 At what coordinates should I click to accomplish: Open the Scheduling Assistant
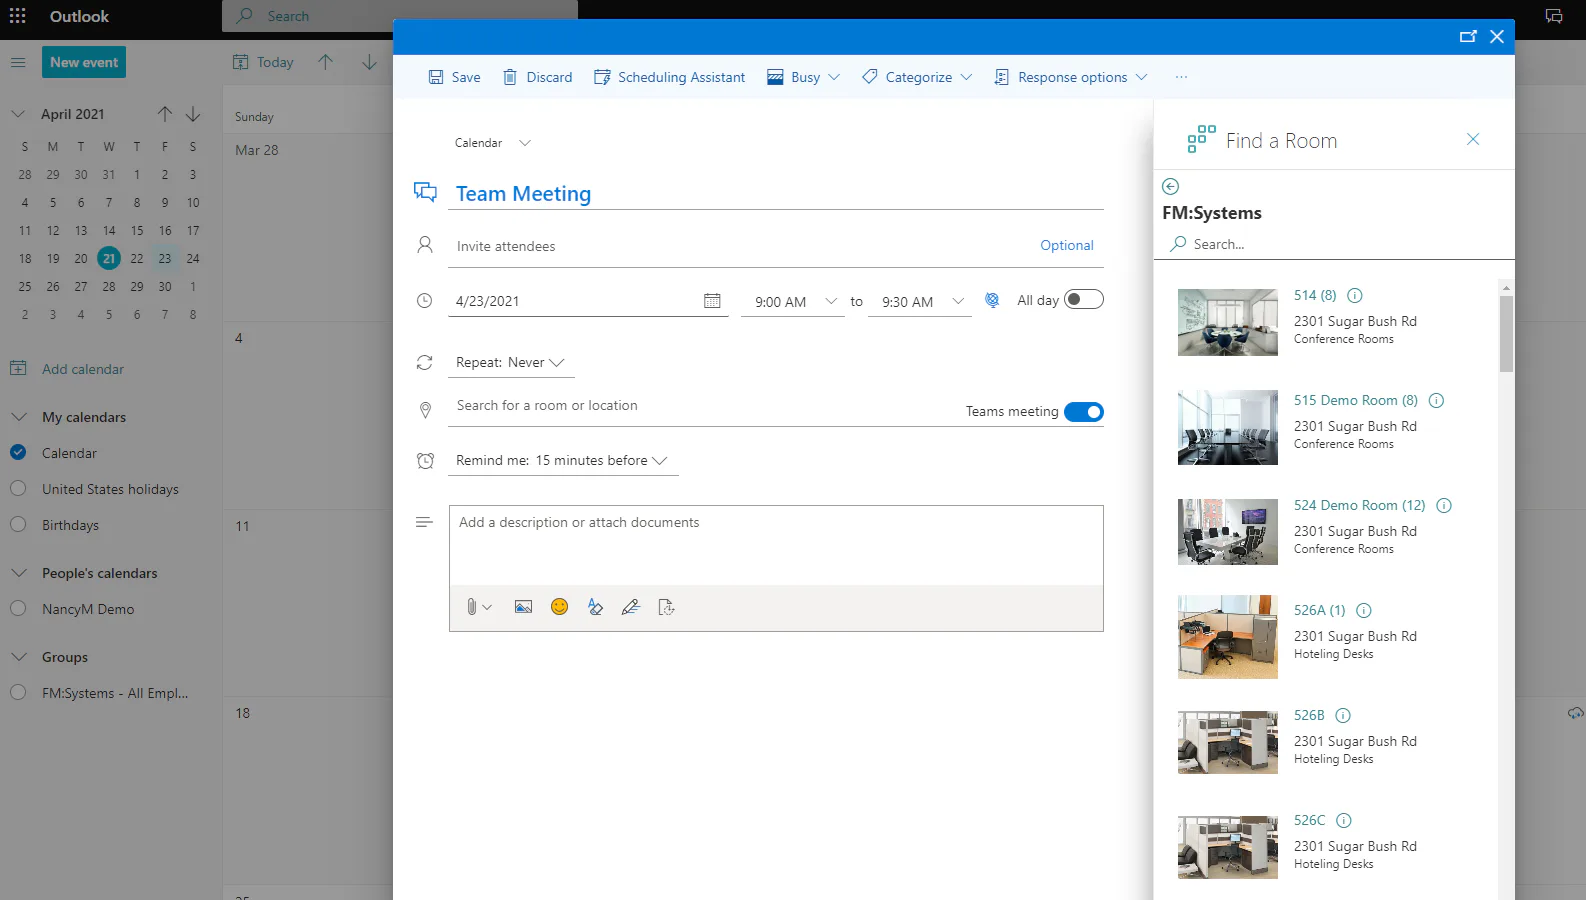point(670,77)
